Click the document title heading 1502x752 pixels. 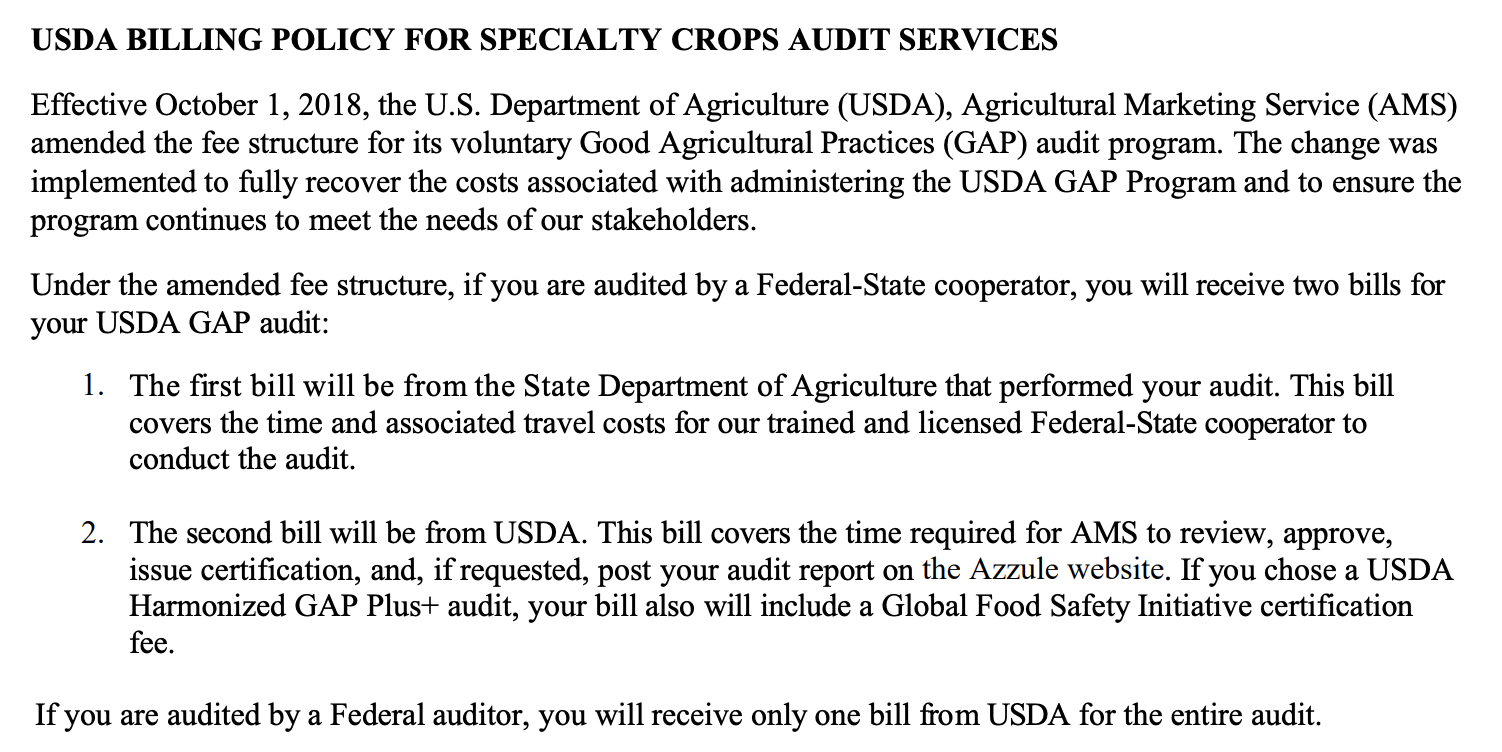coord(544,39)
